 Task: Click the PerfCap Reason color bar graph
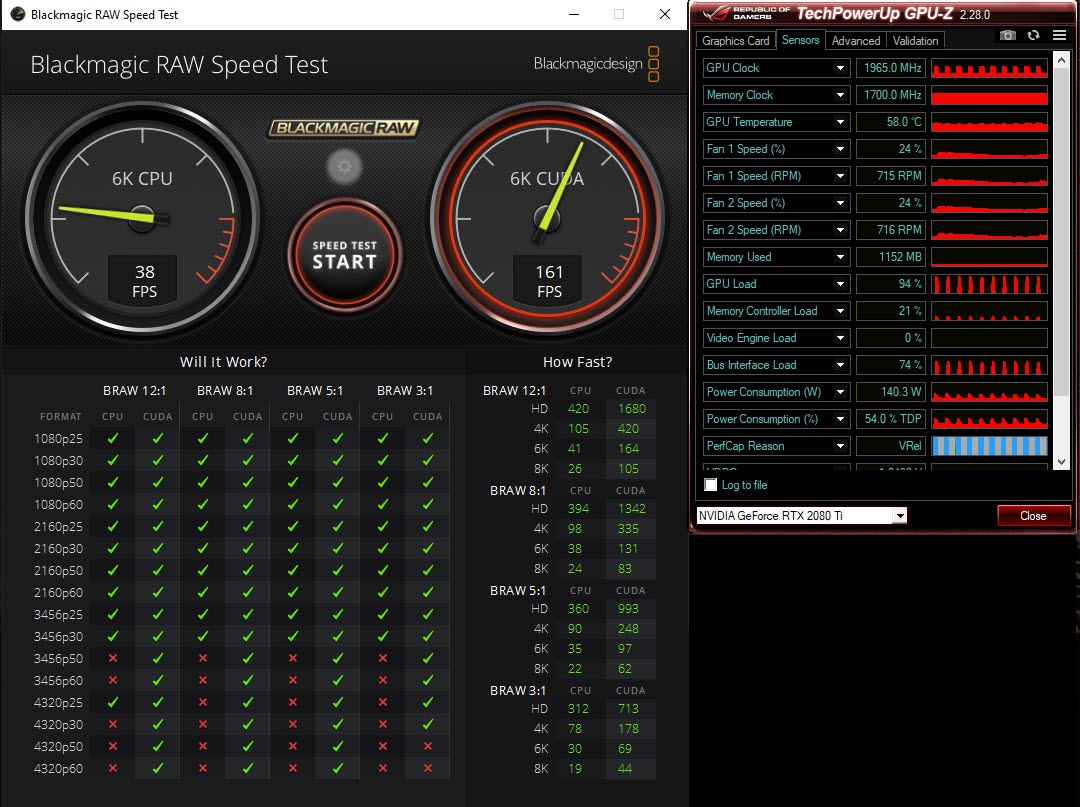(x=989, y=446)
